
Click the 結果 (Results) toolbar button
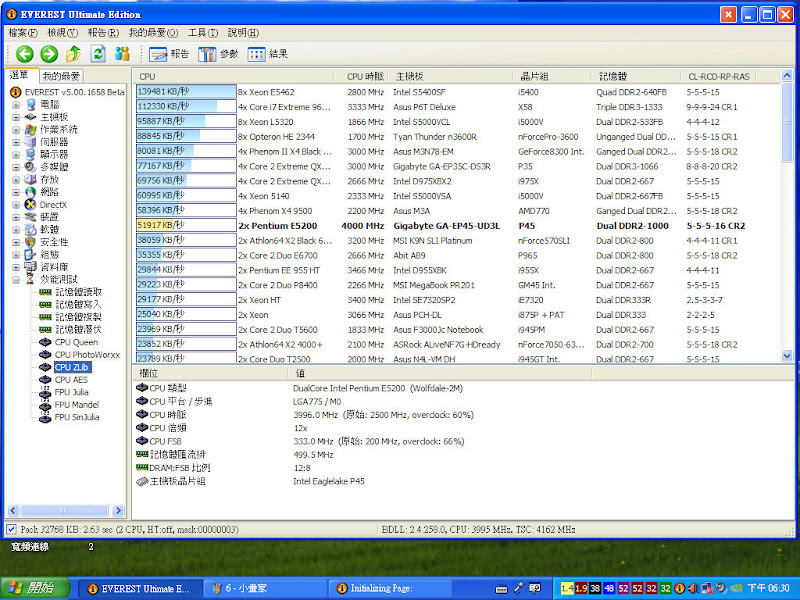pyautogui.click(x=268, y=54)
